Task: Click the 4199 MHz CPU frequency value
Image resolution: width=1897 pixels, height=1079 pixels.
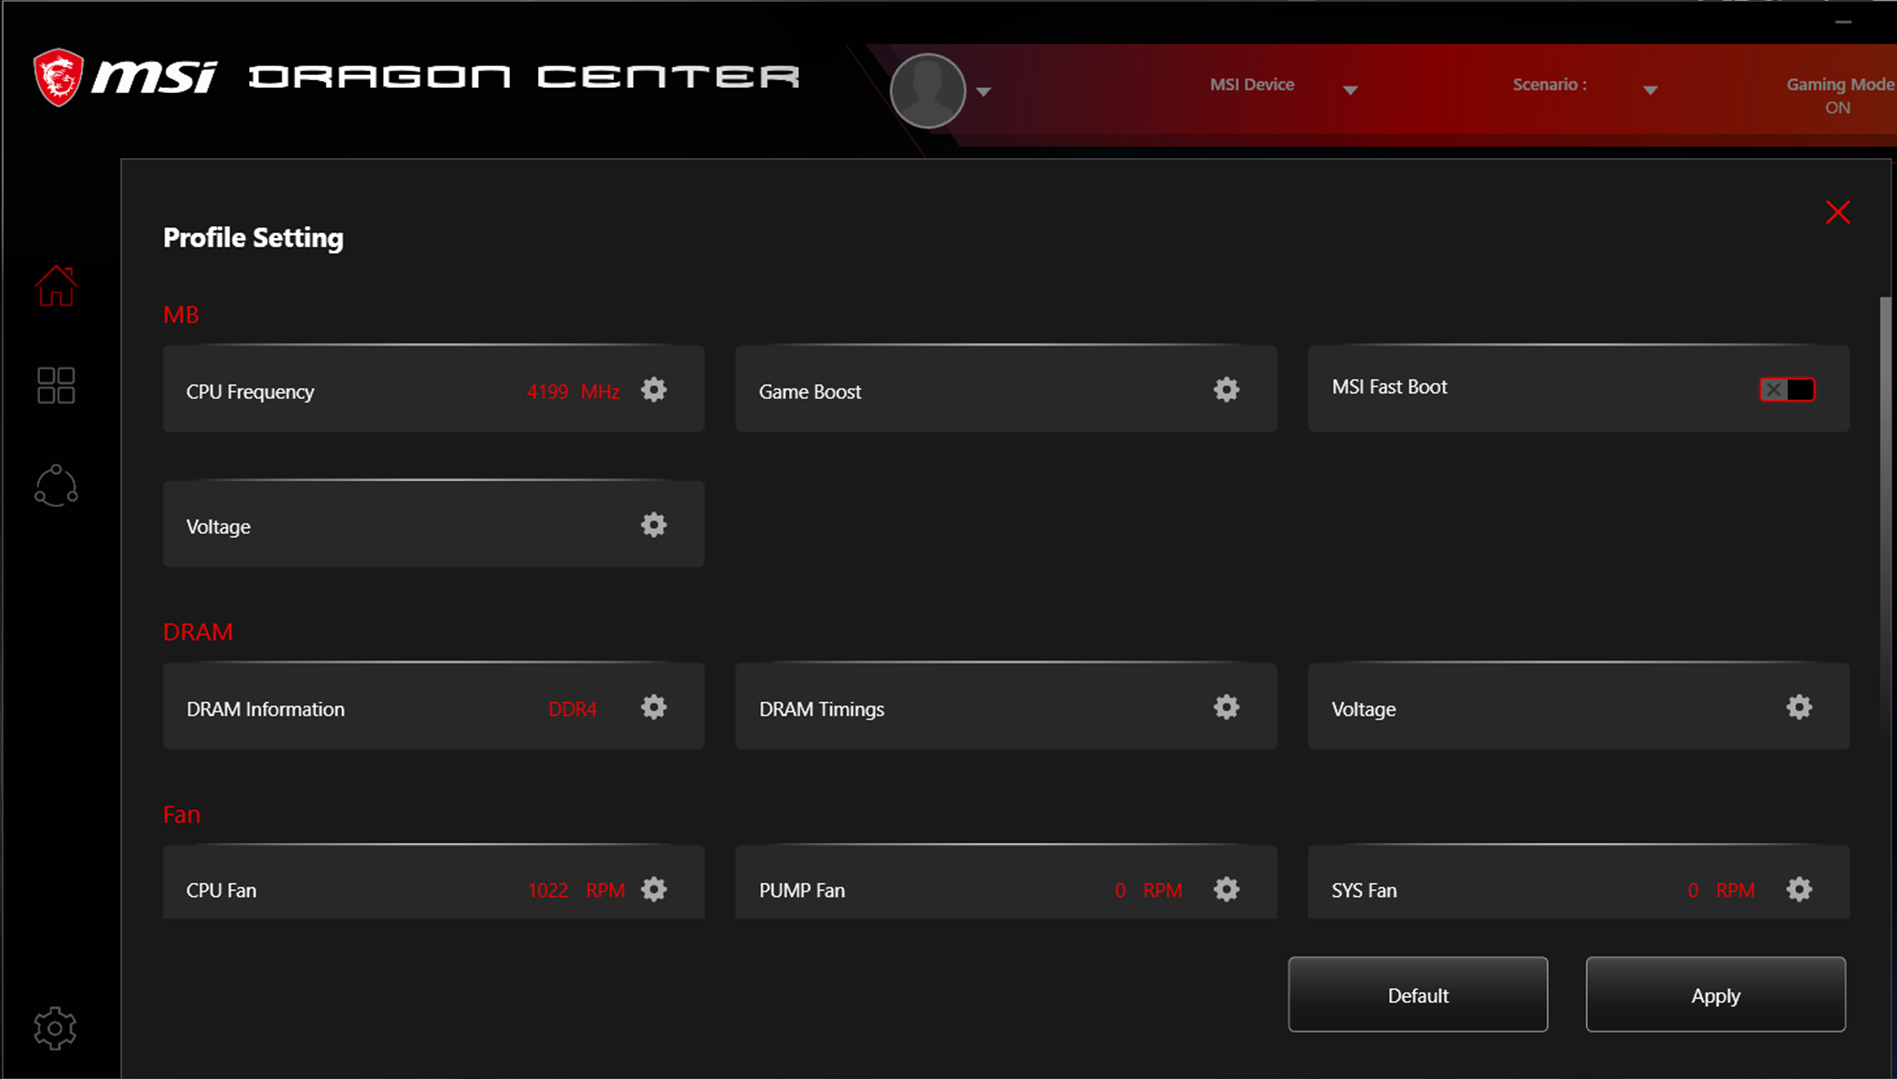Action: tap(573, 392)
